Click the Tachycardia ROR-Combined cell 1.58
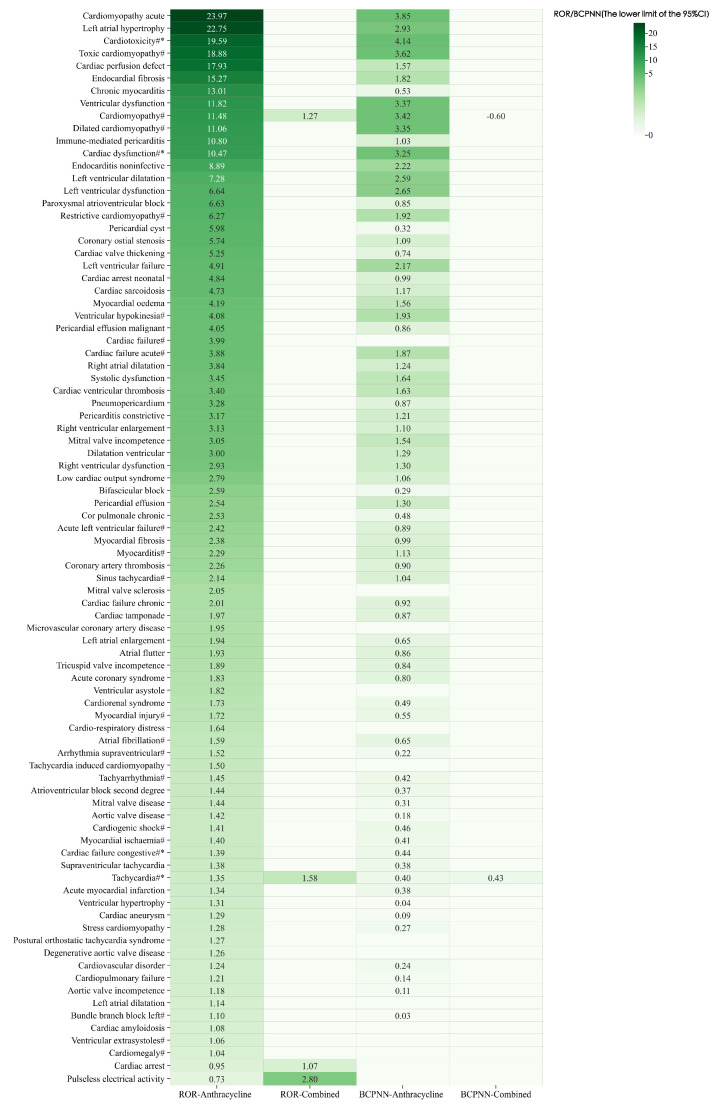717x1108 pixels. 309,878
